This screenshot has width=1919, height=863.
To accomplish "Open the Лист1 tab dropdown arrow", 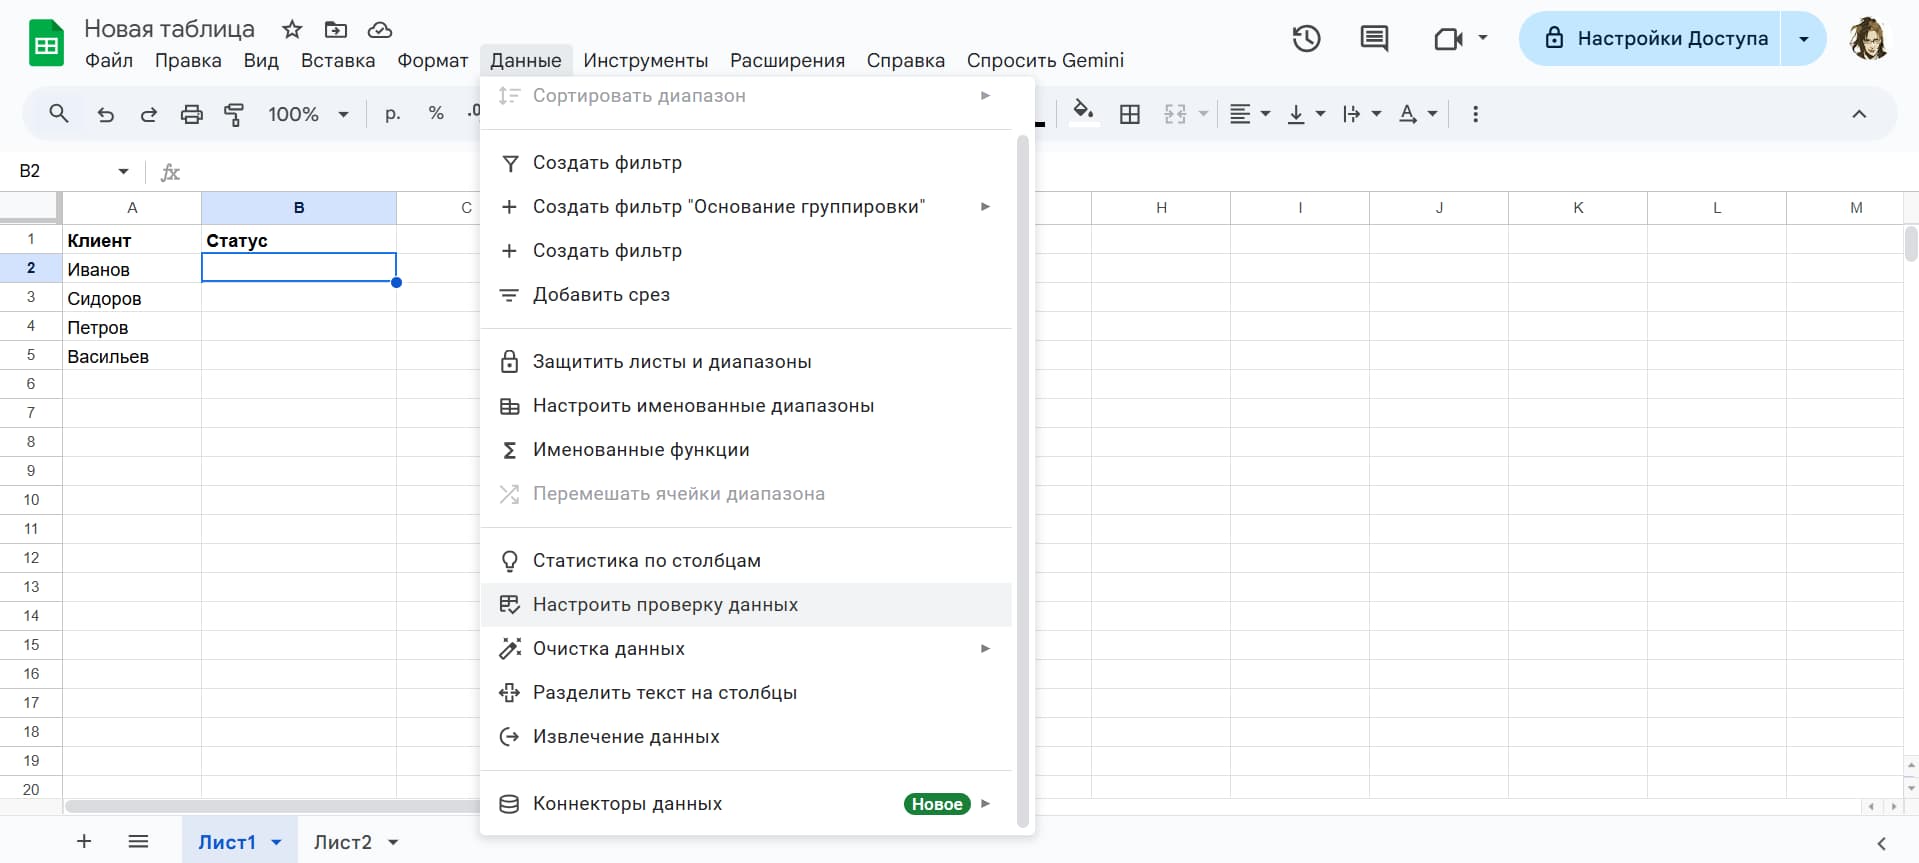I will (277, 842).
